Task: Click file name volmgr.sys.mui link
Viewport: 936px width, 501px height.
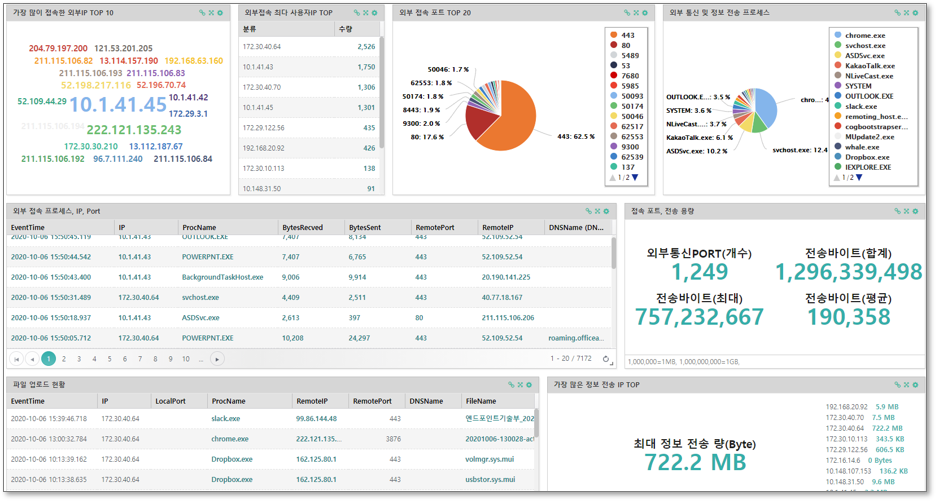Action: point(491,460)
